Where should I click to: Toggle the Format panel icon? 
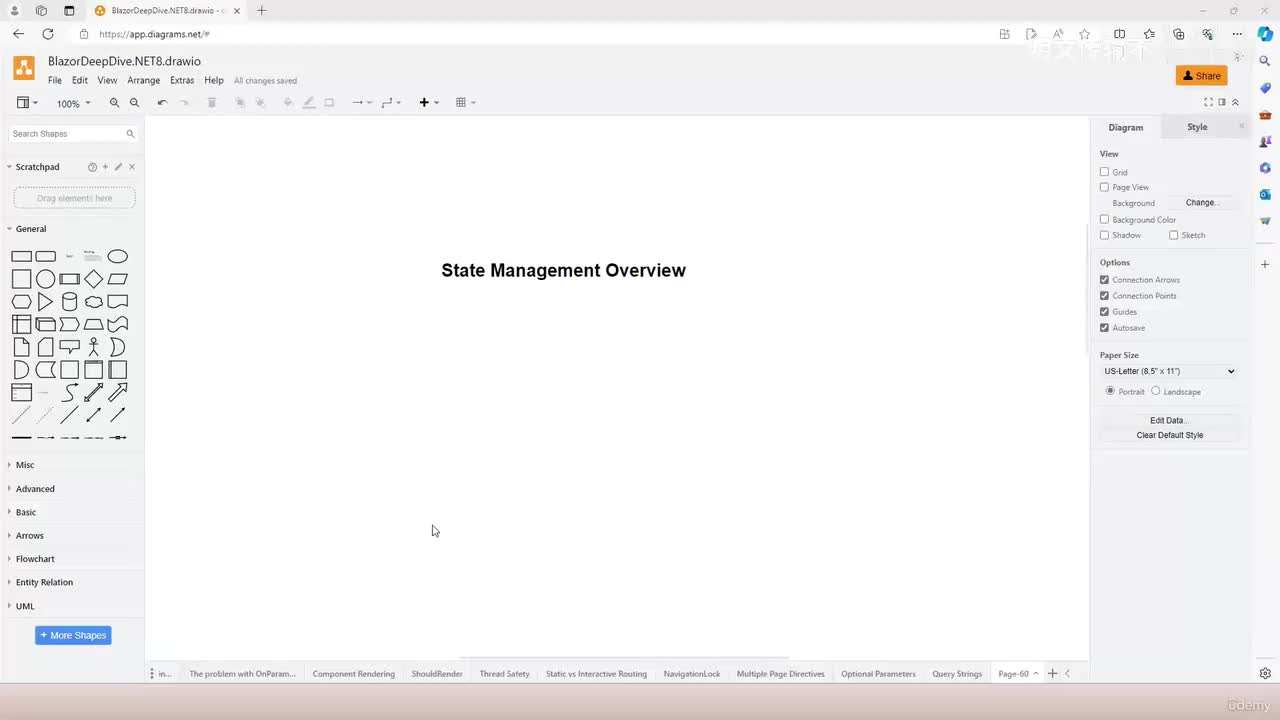coord(1222,102)
